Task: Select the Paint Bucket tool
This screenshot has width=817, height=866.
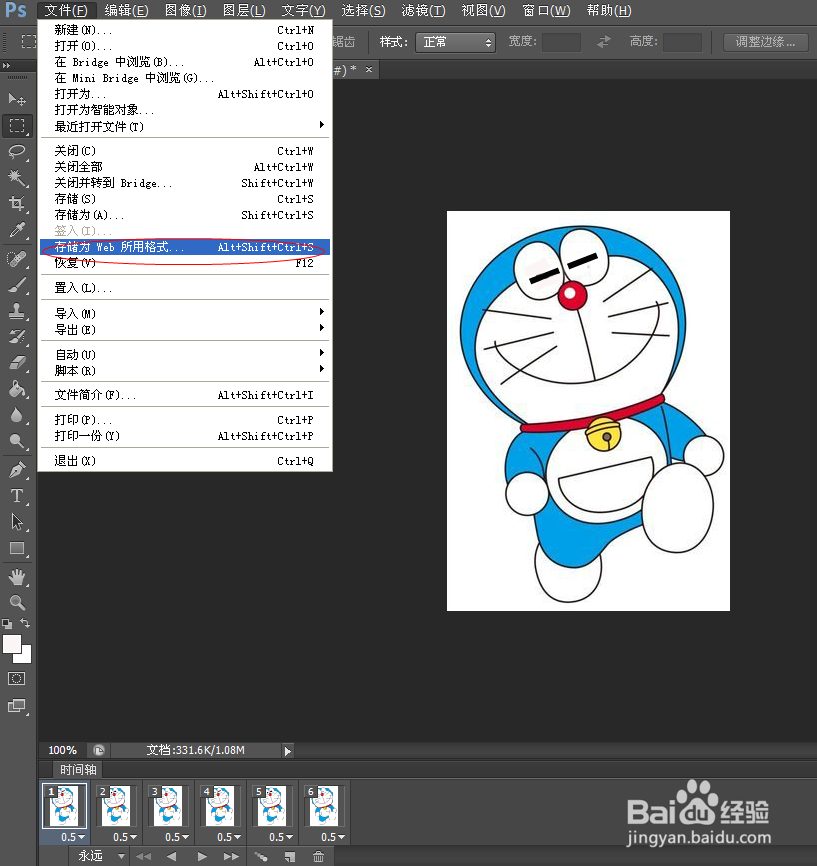Action: (x=17, y=389)
